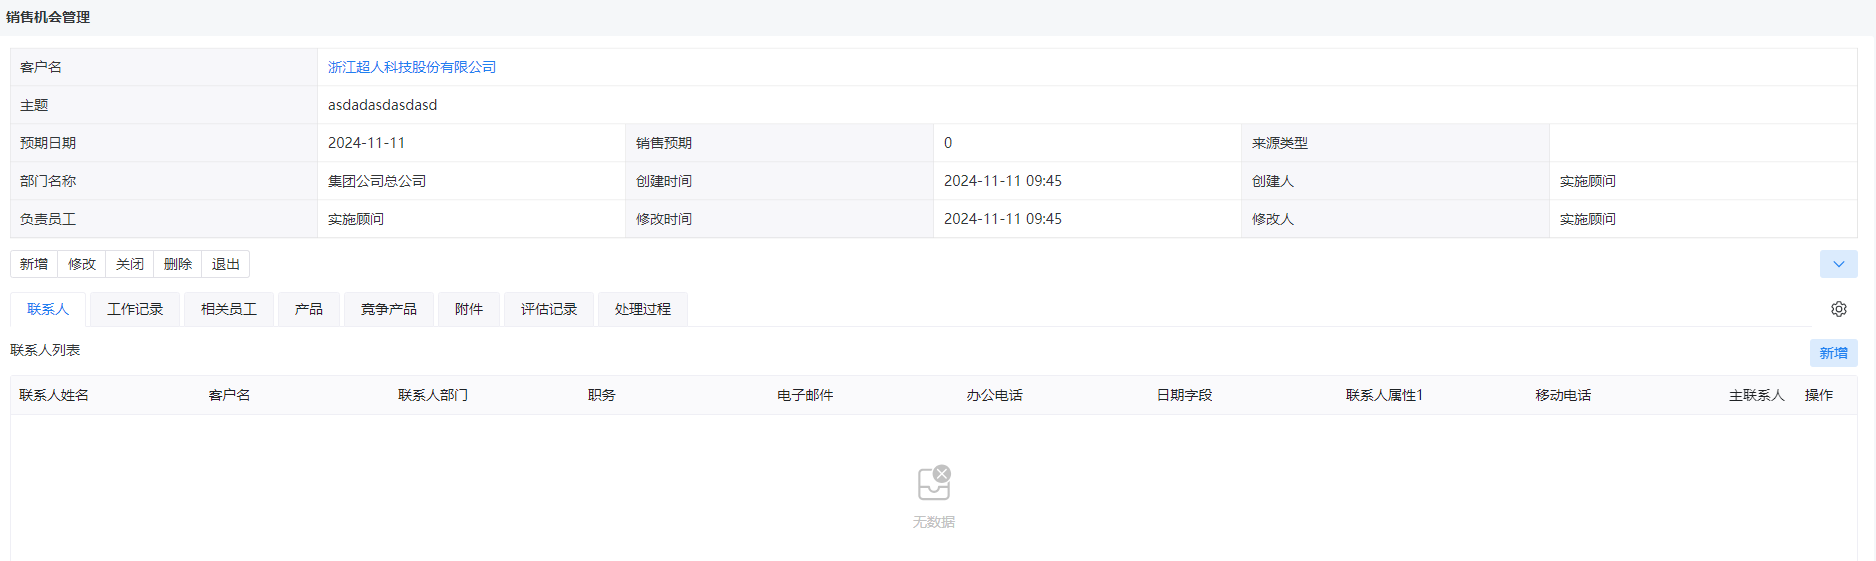Click the 来源类型 field label
This screenshot has height=561, width=1876.
coord(1280,143)
